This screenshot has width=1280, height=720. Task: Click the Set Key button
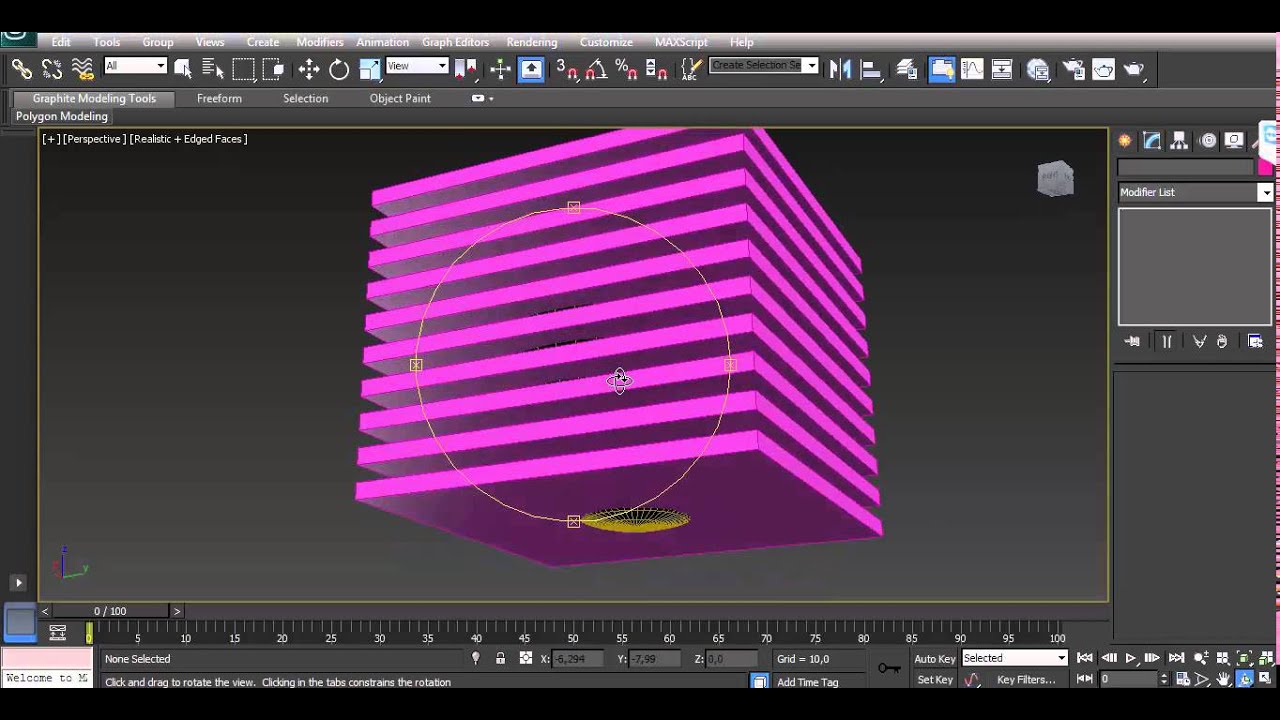tap(935, 680)
